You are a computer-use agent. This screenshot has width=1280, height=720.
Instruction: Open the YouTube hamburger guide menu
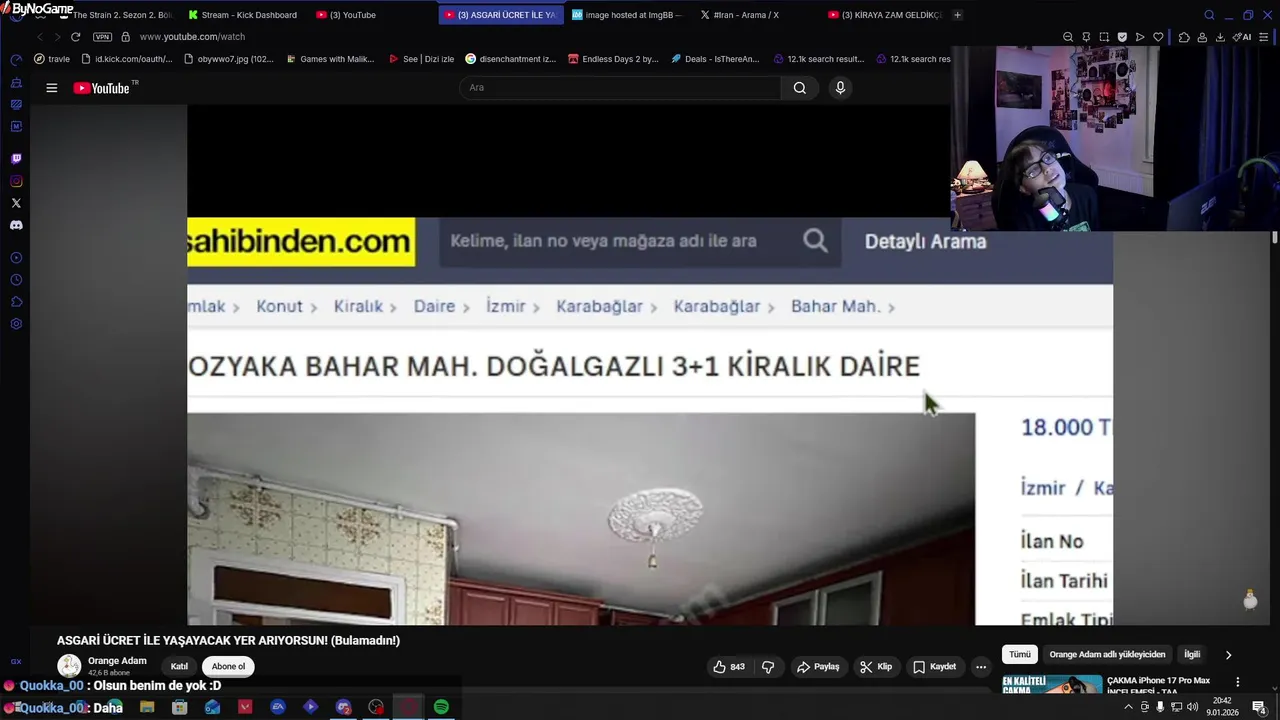coord(51,88)
